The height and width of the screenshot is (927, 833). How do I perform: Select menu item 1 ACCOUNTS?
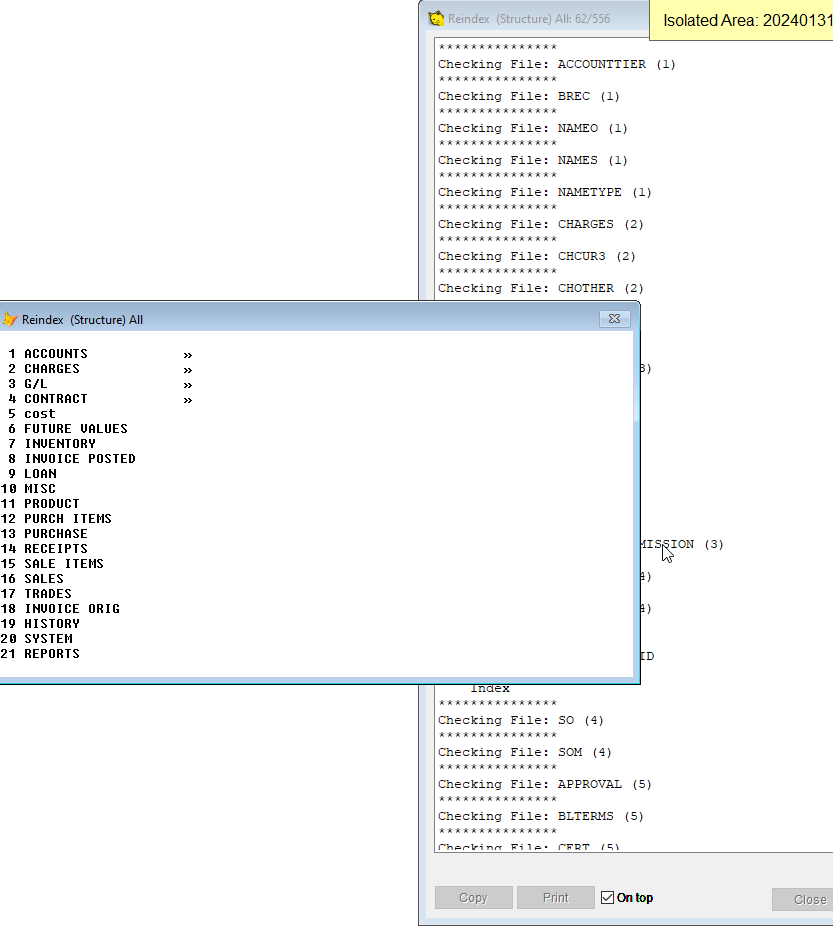[x=48, y=354]
